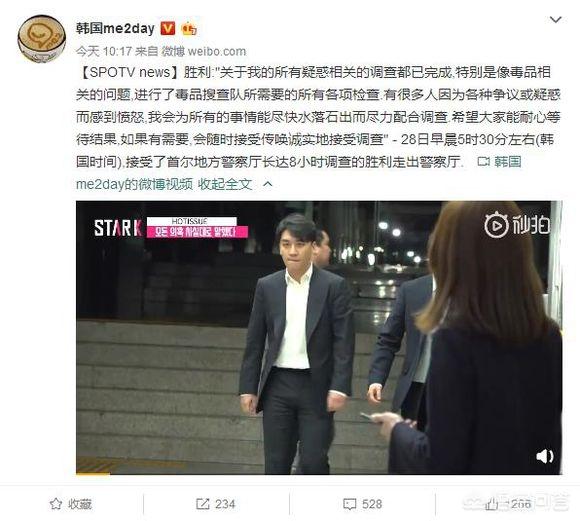Expand the post options chevron menu
This screenshot has height=521, width=580.
click(556, 20)
